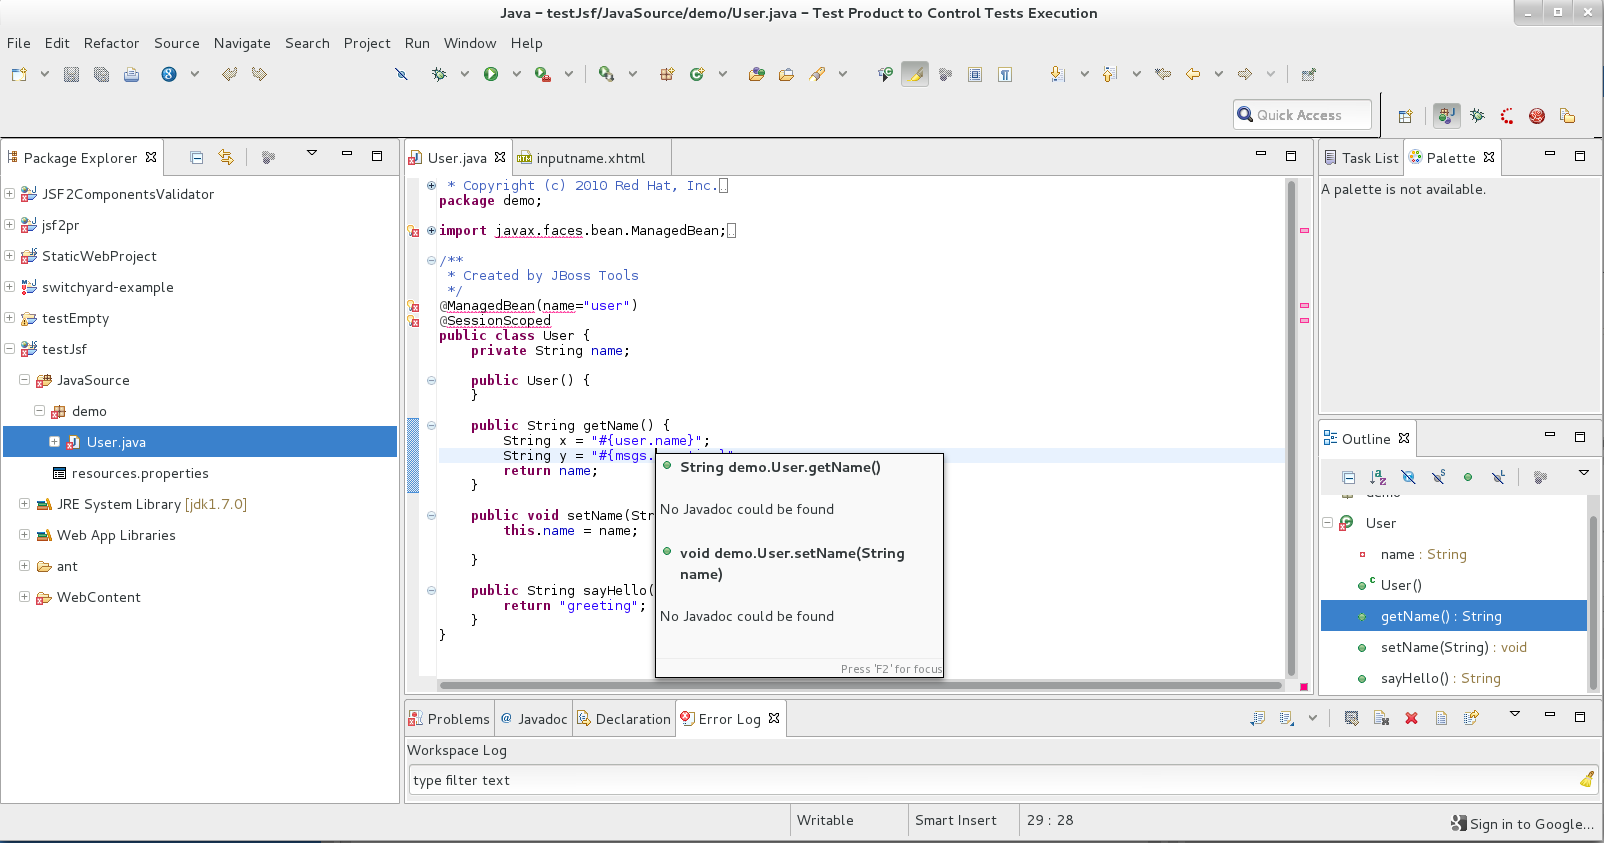Click the Save All toolbar icon
This screenshot has width=1604, height=843.
pyautogui.click(x=101, y=74)
